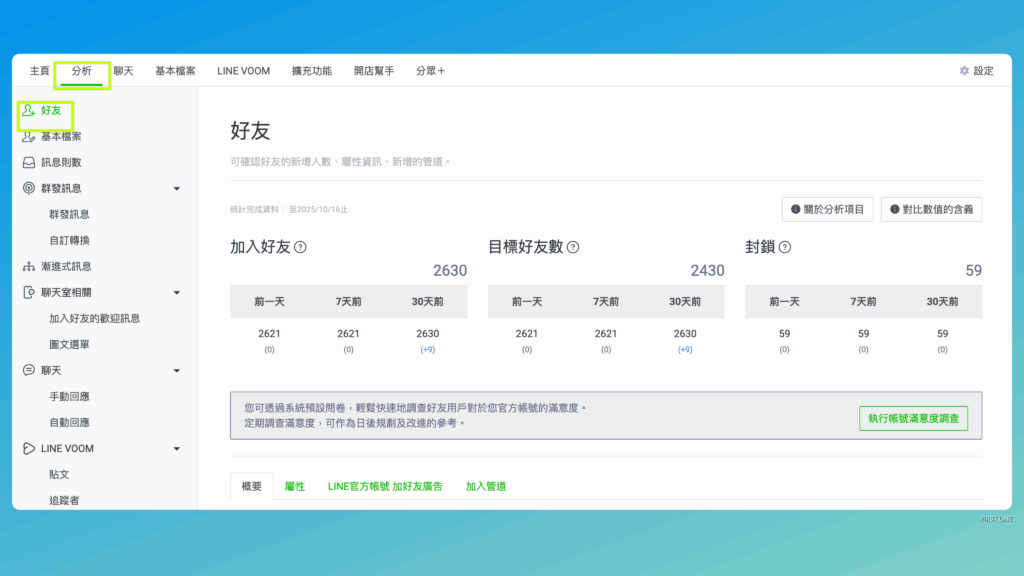Click the 執行帳號滿意度調查 button
This screenshot has width=1024, height=576.
point(913,418)
